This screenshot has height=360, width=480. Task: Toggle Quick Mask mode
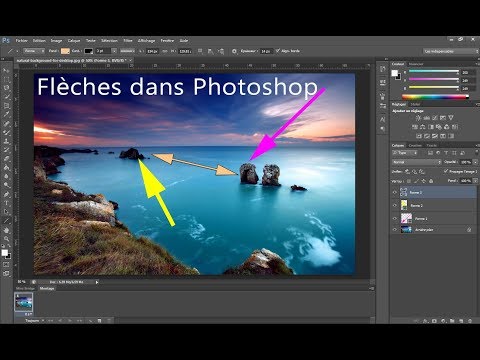(x=6, y=265)
